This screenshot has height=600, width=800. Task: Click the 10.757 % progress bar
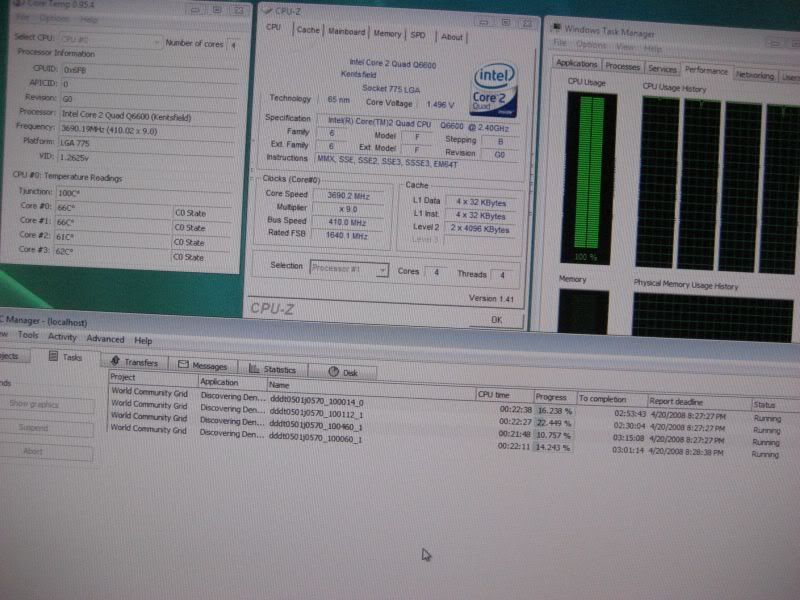[555, 435]
